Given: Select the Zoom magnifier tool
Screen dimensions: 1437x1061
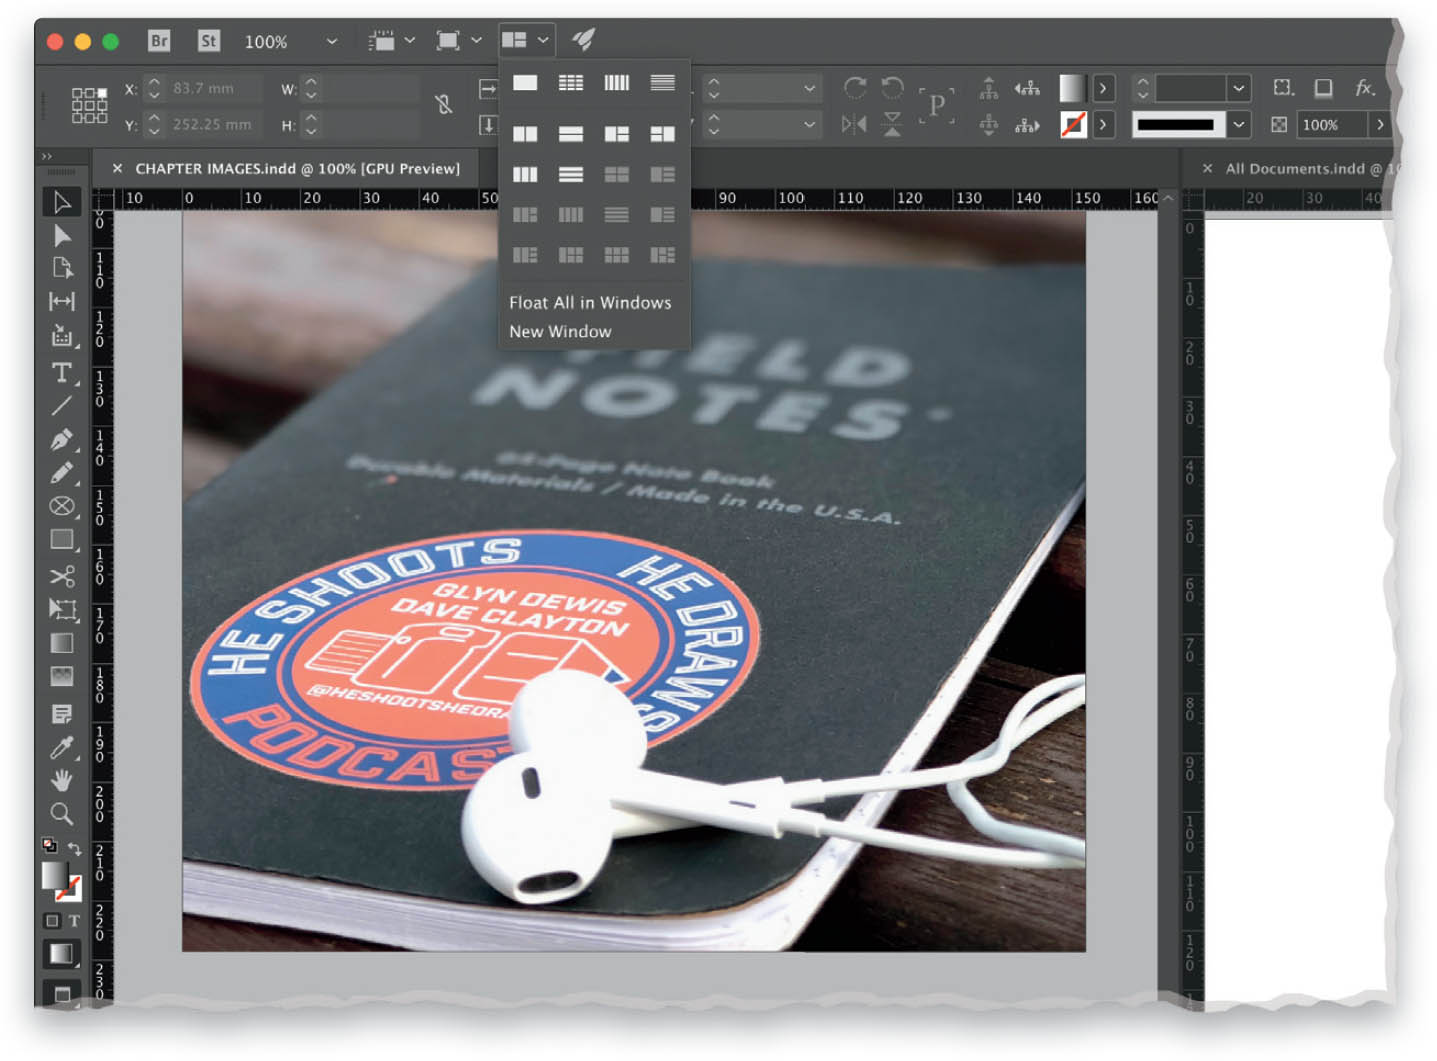Looking at the screenshot, I should pos(62,813).
